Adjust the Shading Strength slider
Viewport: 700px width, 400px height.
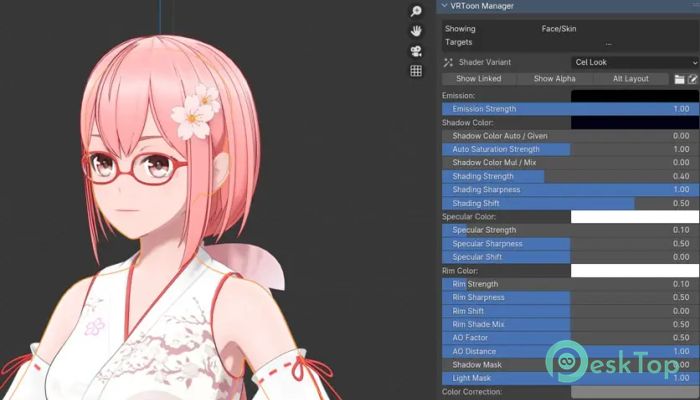(x=571, y=176)
